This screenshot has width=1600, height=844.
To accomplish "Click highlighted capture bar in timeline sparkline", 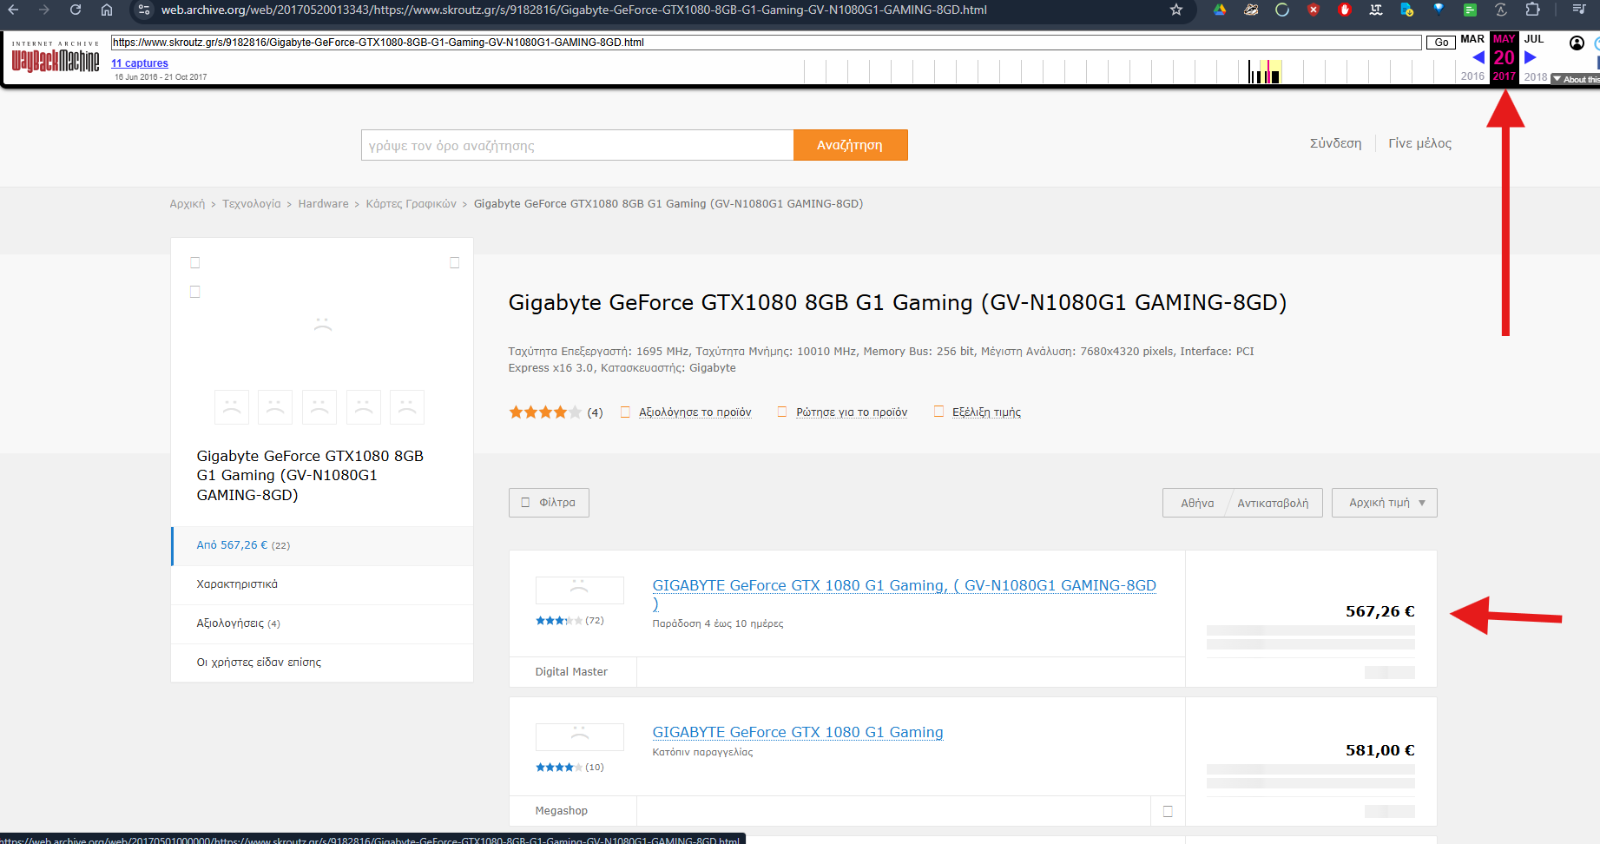I will point(1267,72).
